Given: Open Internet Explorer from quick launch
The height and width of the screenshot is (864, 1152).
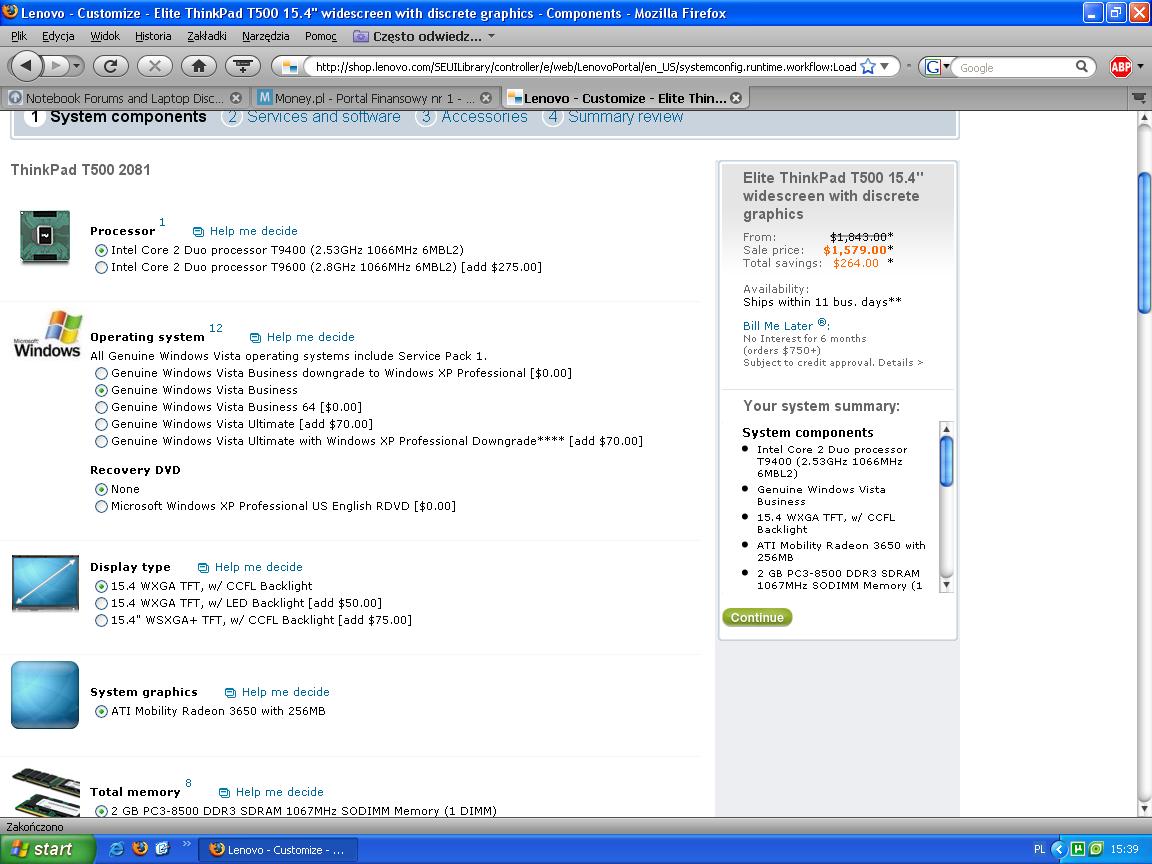Looking at the screenshot, I should 116,849.
